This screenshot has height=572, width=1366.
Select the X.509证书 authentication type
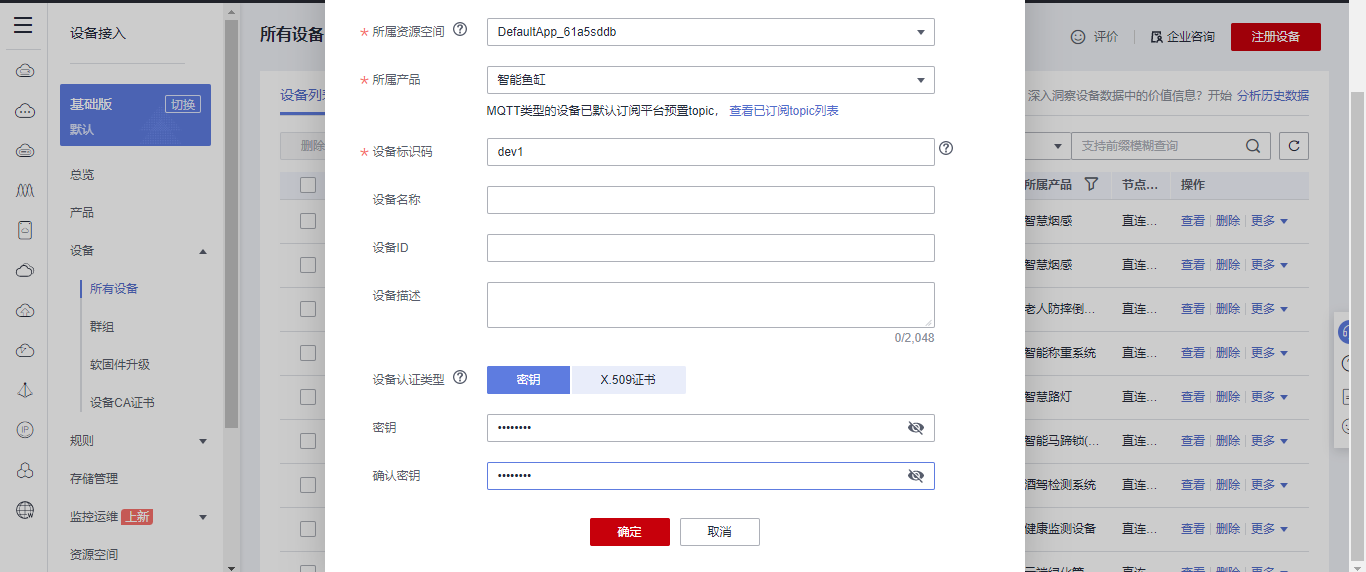pyautogui.click(x=628, y=380)
